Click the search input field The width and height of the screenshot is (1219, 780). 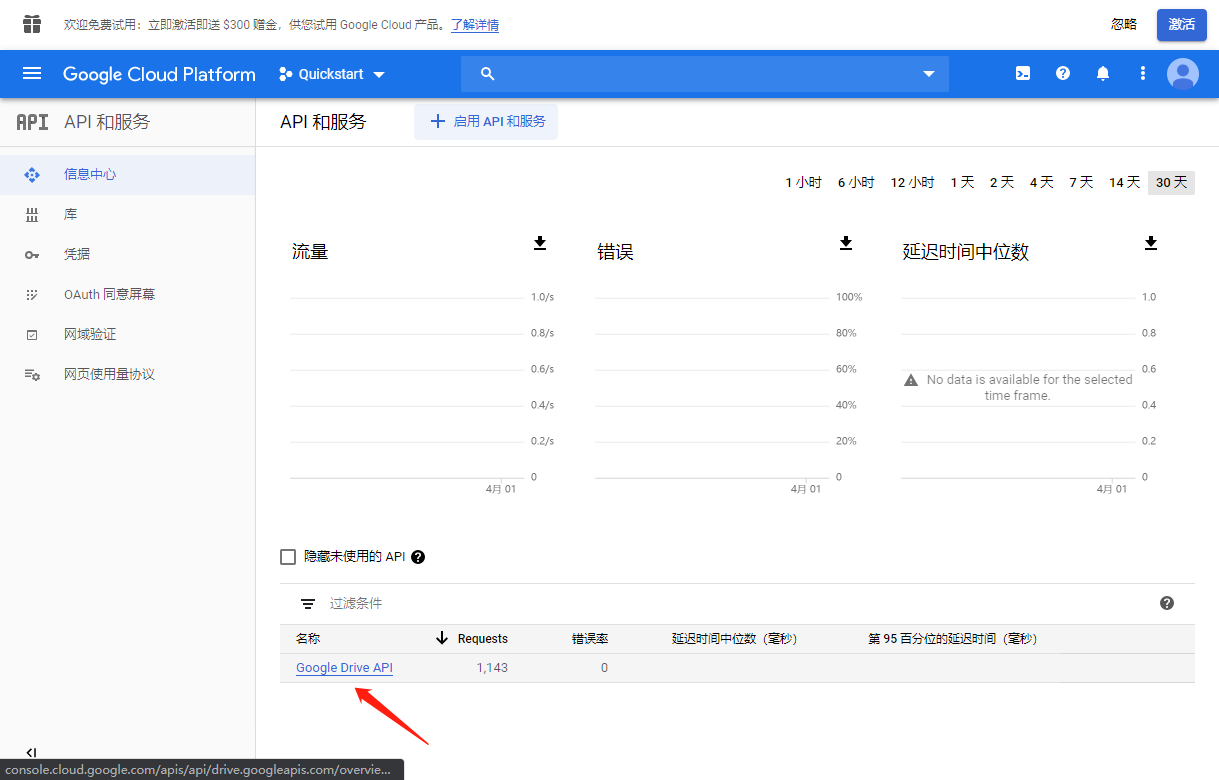[x=705, y=74]
